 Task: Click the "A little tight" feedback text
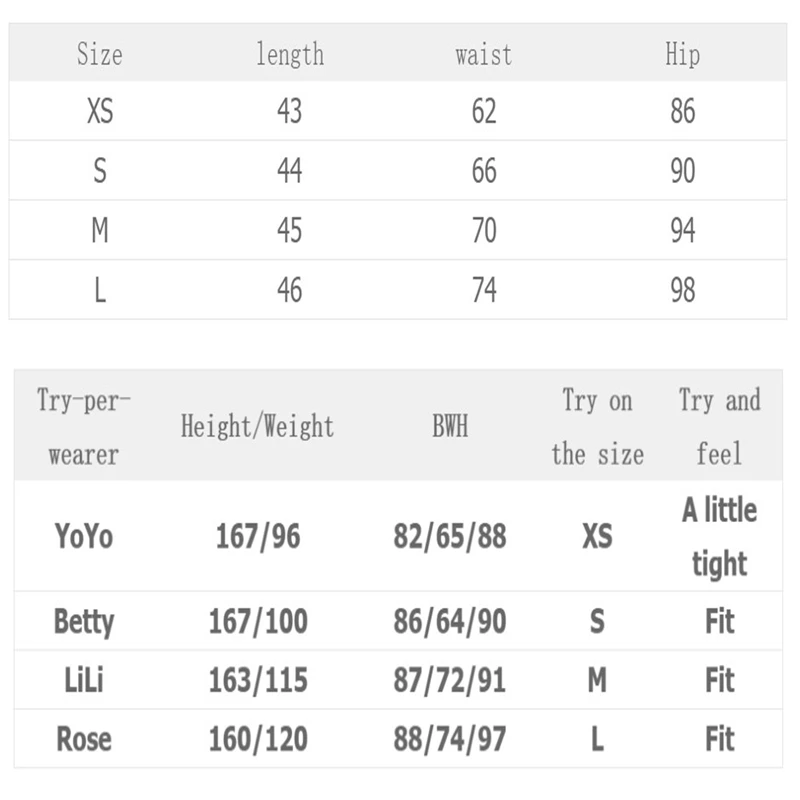click(719, 536)
